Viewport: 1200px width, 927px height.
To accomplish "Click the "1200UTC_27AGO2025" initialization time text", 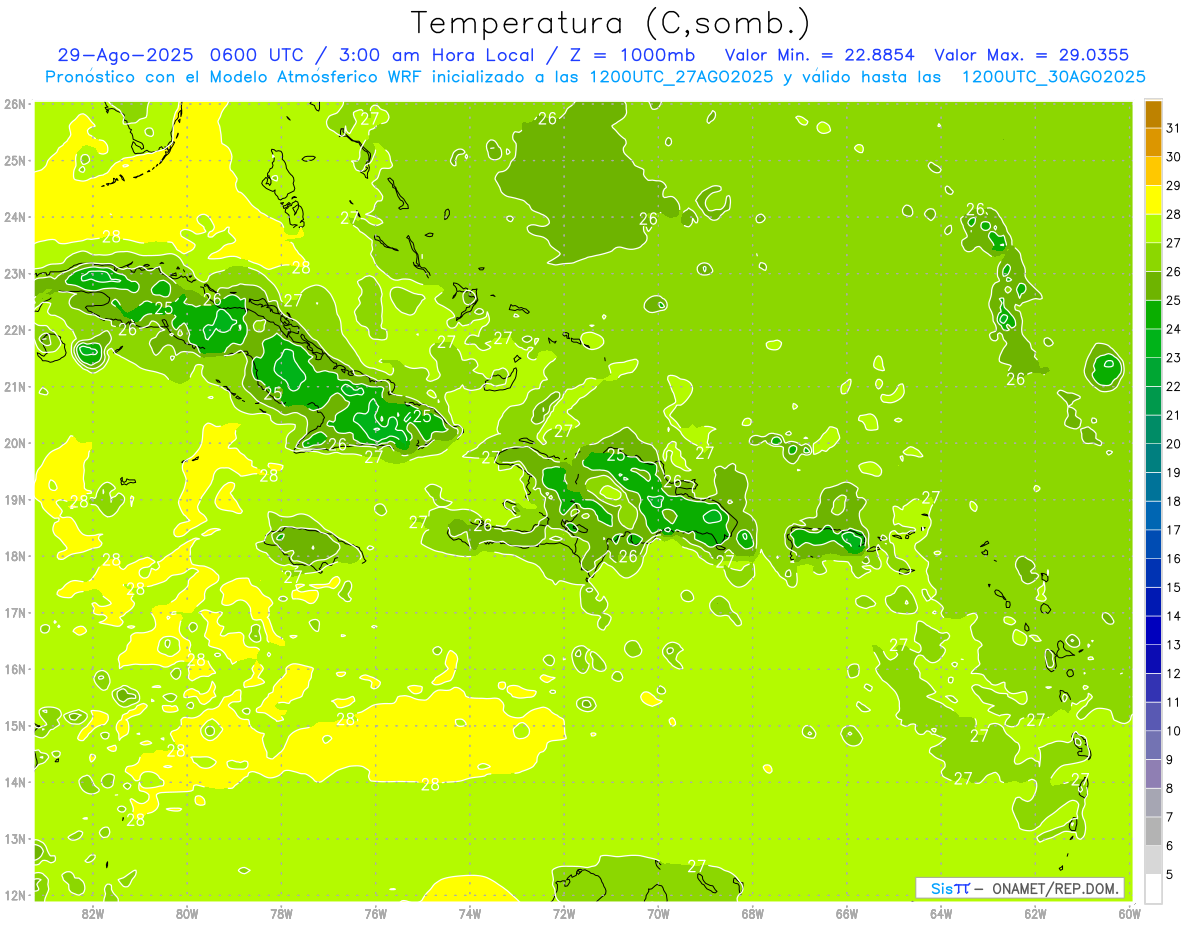I will [681, 77].
